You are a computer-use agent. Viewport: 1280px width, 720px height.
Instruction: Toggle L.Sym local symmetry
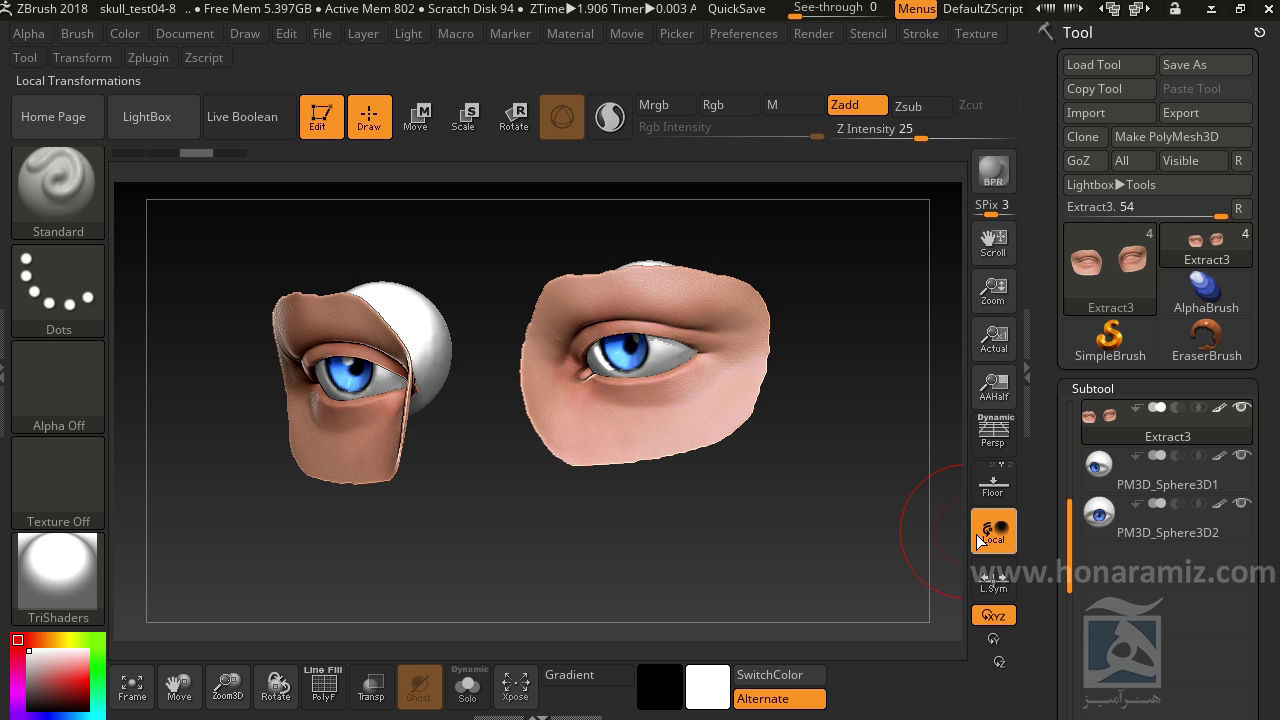coord(993,580)
